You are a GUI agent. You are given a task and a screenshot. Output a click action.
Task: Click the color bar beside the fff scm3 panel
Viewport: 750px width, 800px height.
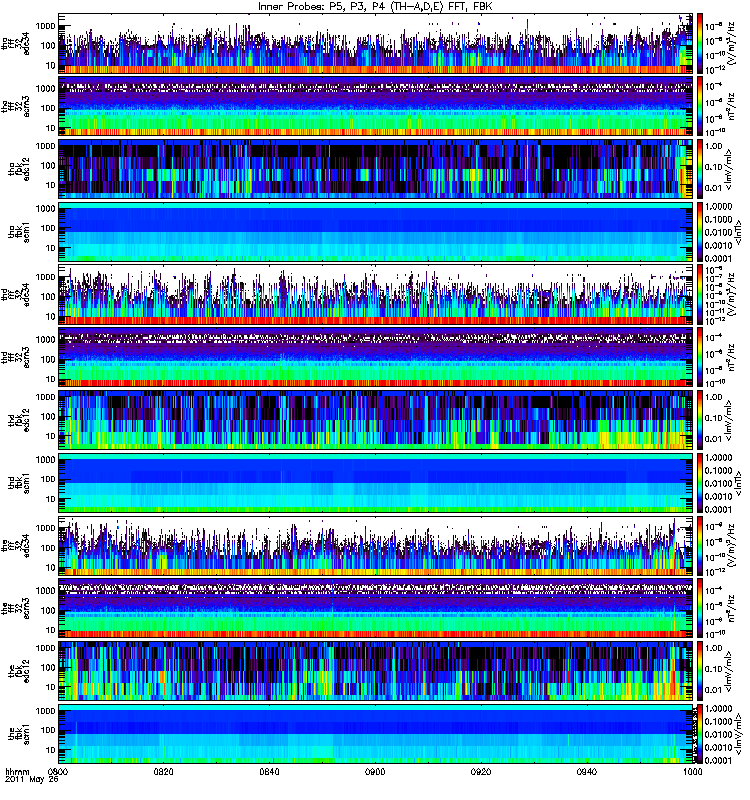699,609
